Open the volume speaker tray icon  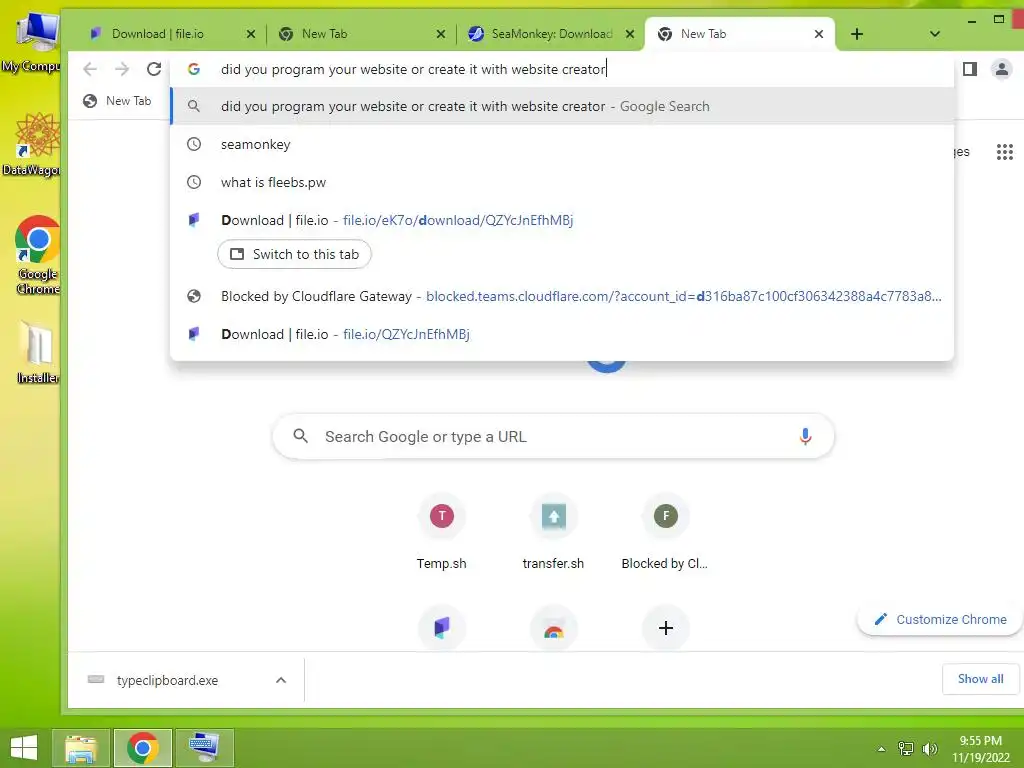pyautogui.click(x=930, y=749)
